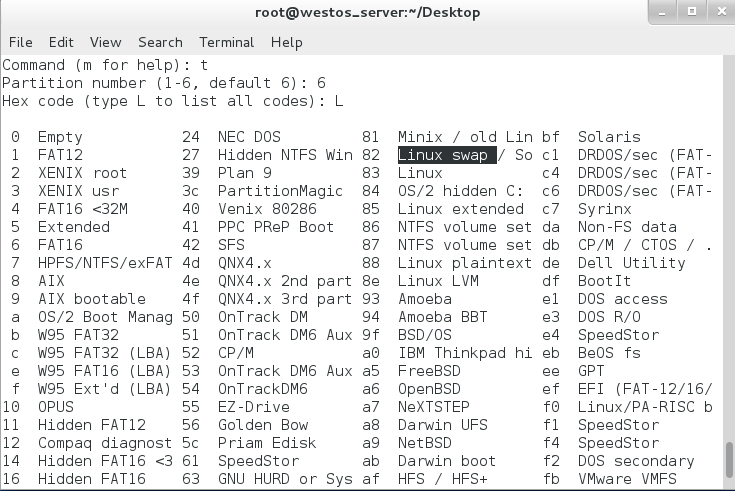This screenshot has width=735, height=491.
Task: Click the 'BootIt' entry
Action: pyautogui.click(x=605, y=281)
